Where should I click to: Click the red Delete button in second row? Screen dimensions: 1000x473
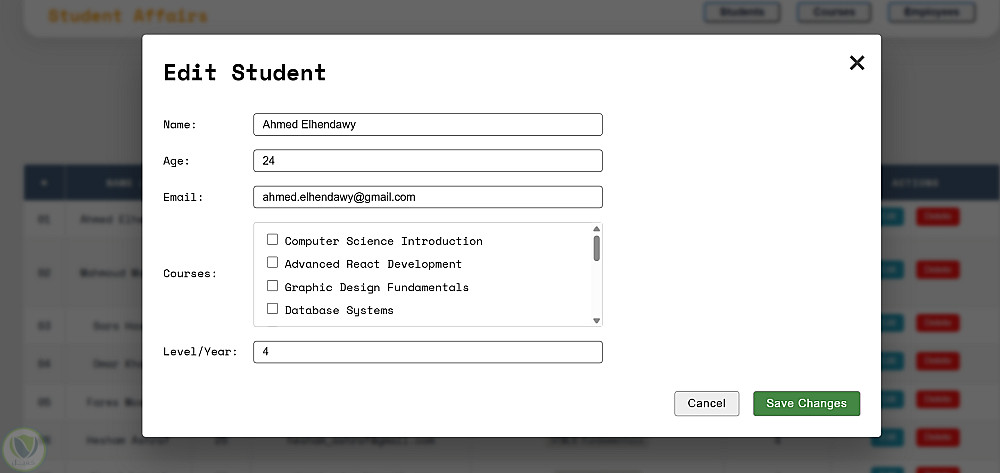pyautogui.click(x=937, y=269)
